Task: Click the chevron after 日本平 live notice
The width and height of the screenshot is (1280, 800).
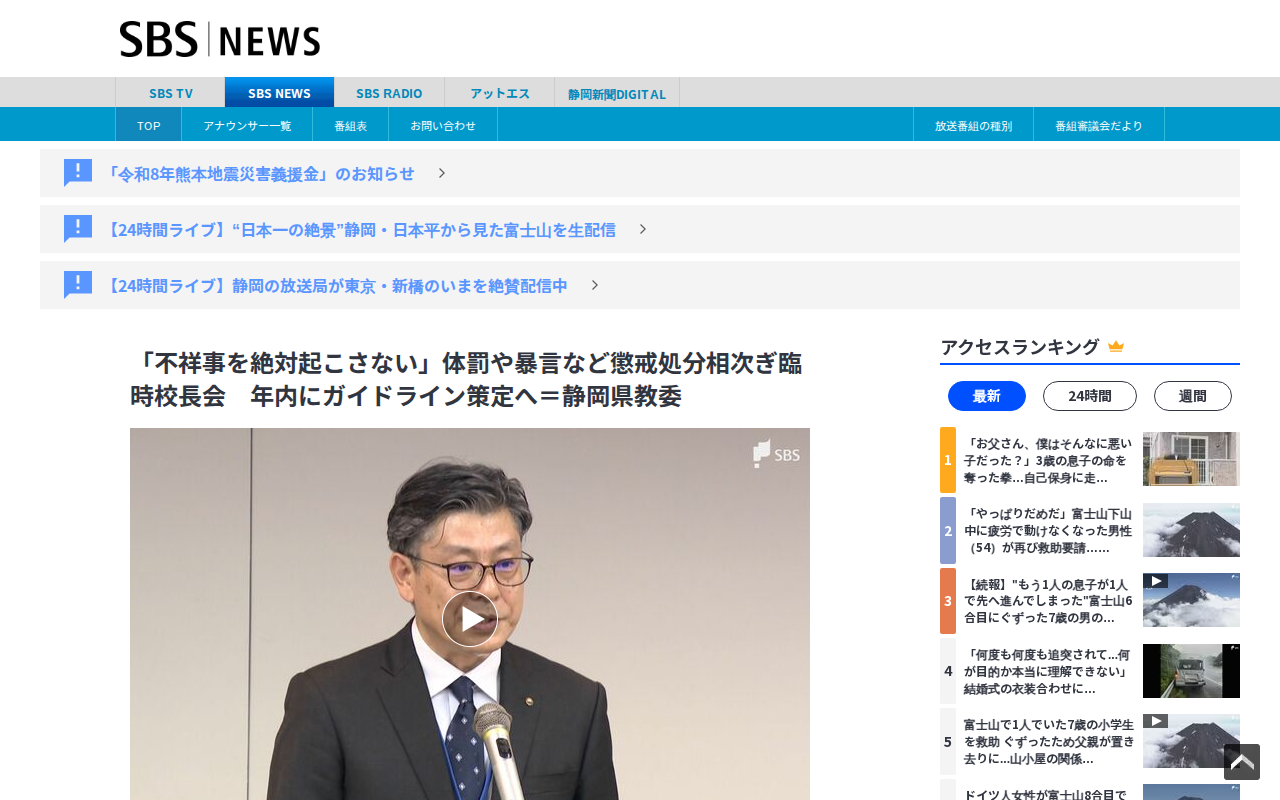Action: tap(643, 229)
